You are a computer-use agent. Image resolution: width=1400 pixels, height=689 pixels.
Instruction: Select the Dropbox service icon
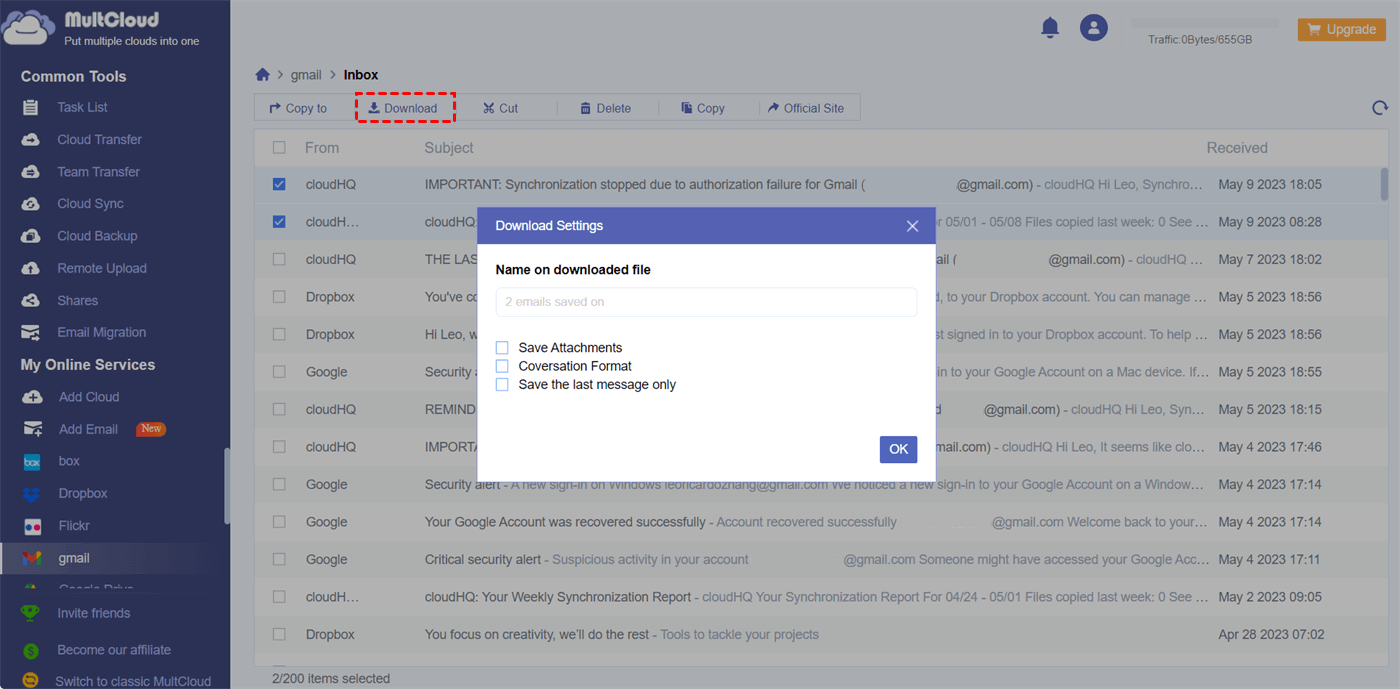[32, 494]
